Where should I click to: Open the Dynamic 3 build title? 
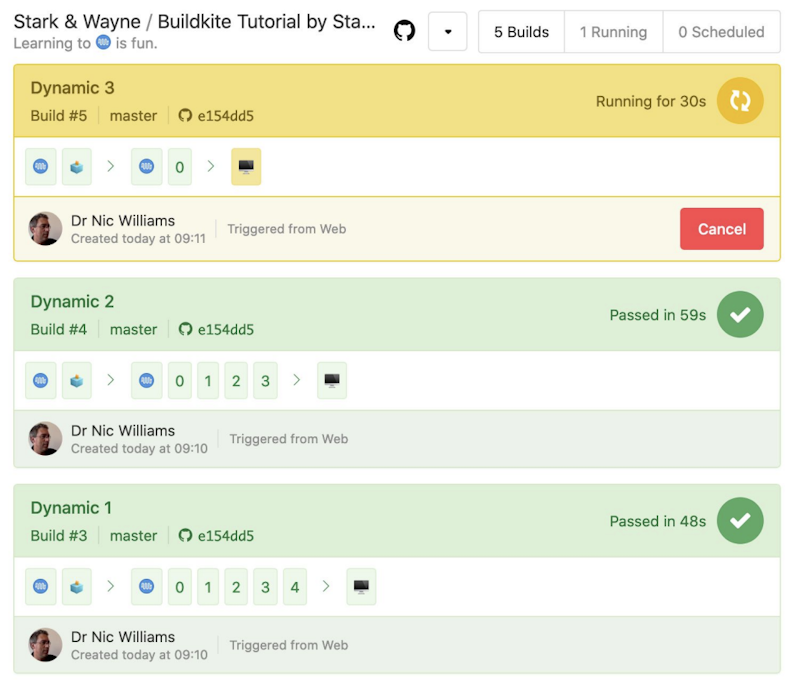[72, 88]
